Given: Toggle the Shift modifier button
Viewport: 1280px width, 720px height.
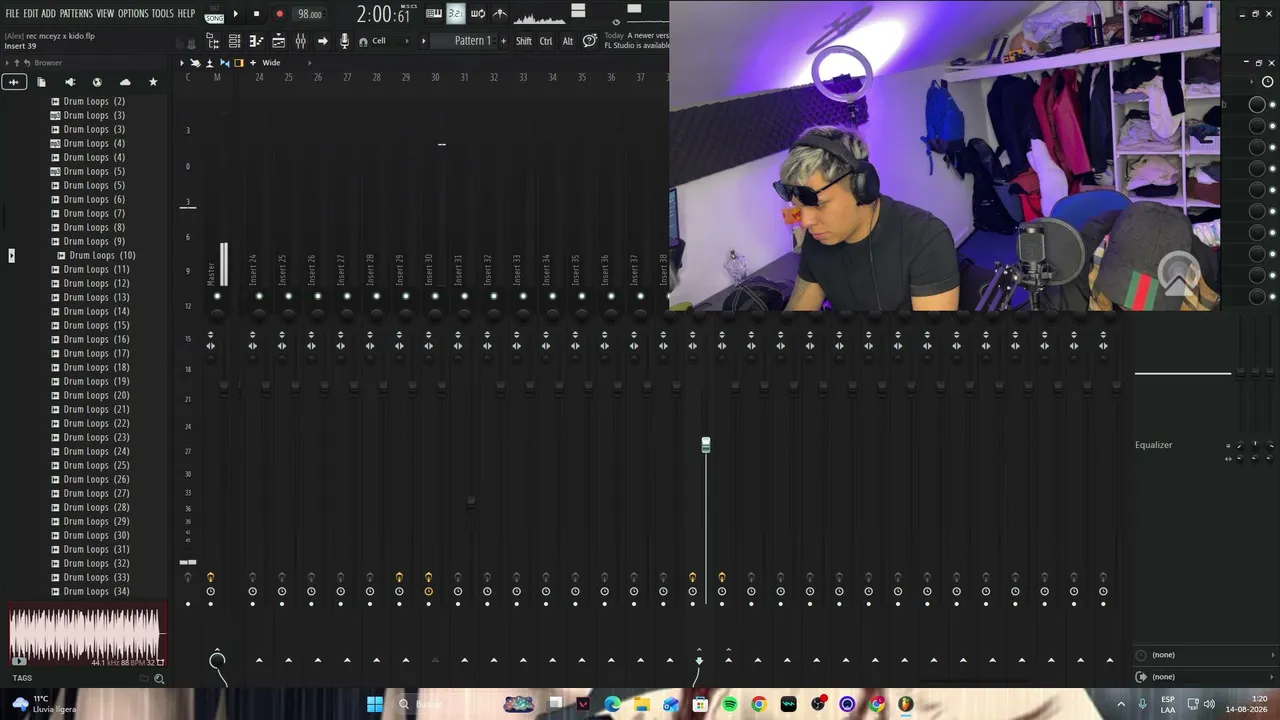Looking at the screenshot, I should (x=524, y=41).
